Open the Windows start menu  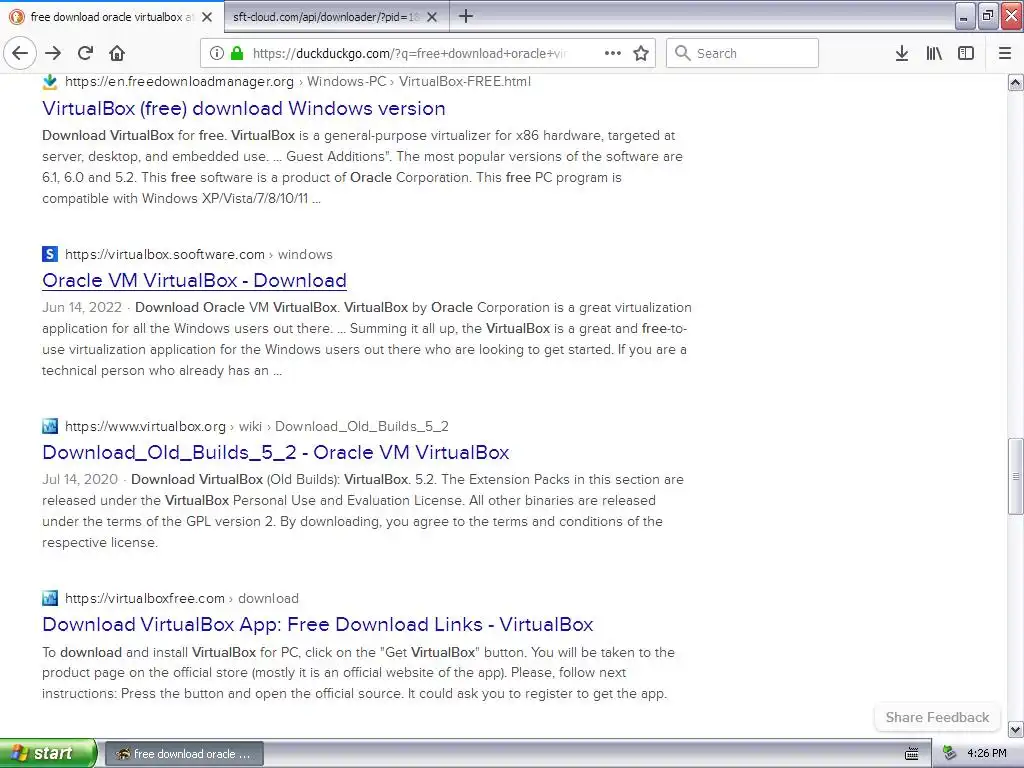pos(48,753)
